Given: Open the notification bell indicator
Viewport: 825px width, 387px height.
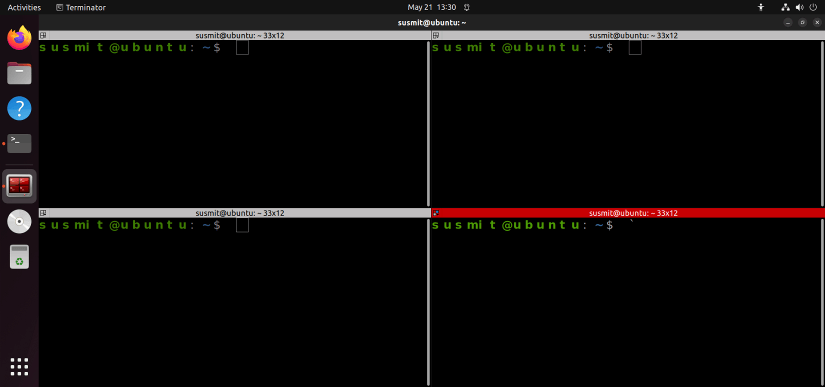Looking at the screenshot, I should click(x=467, y=7).
